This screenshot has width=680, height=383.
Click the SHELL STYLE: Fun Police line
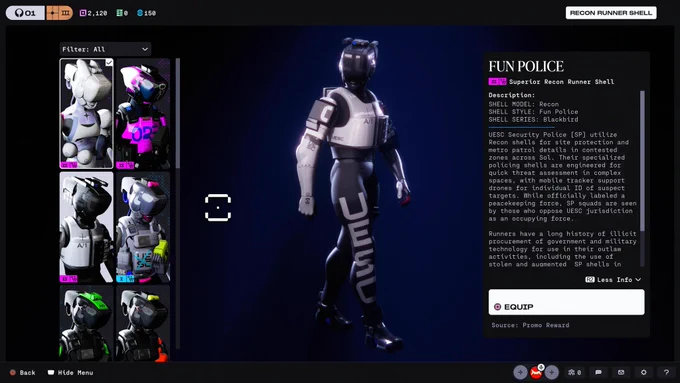point(533,111)
